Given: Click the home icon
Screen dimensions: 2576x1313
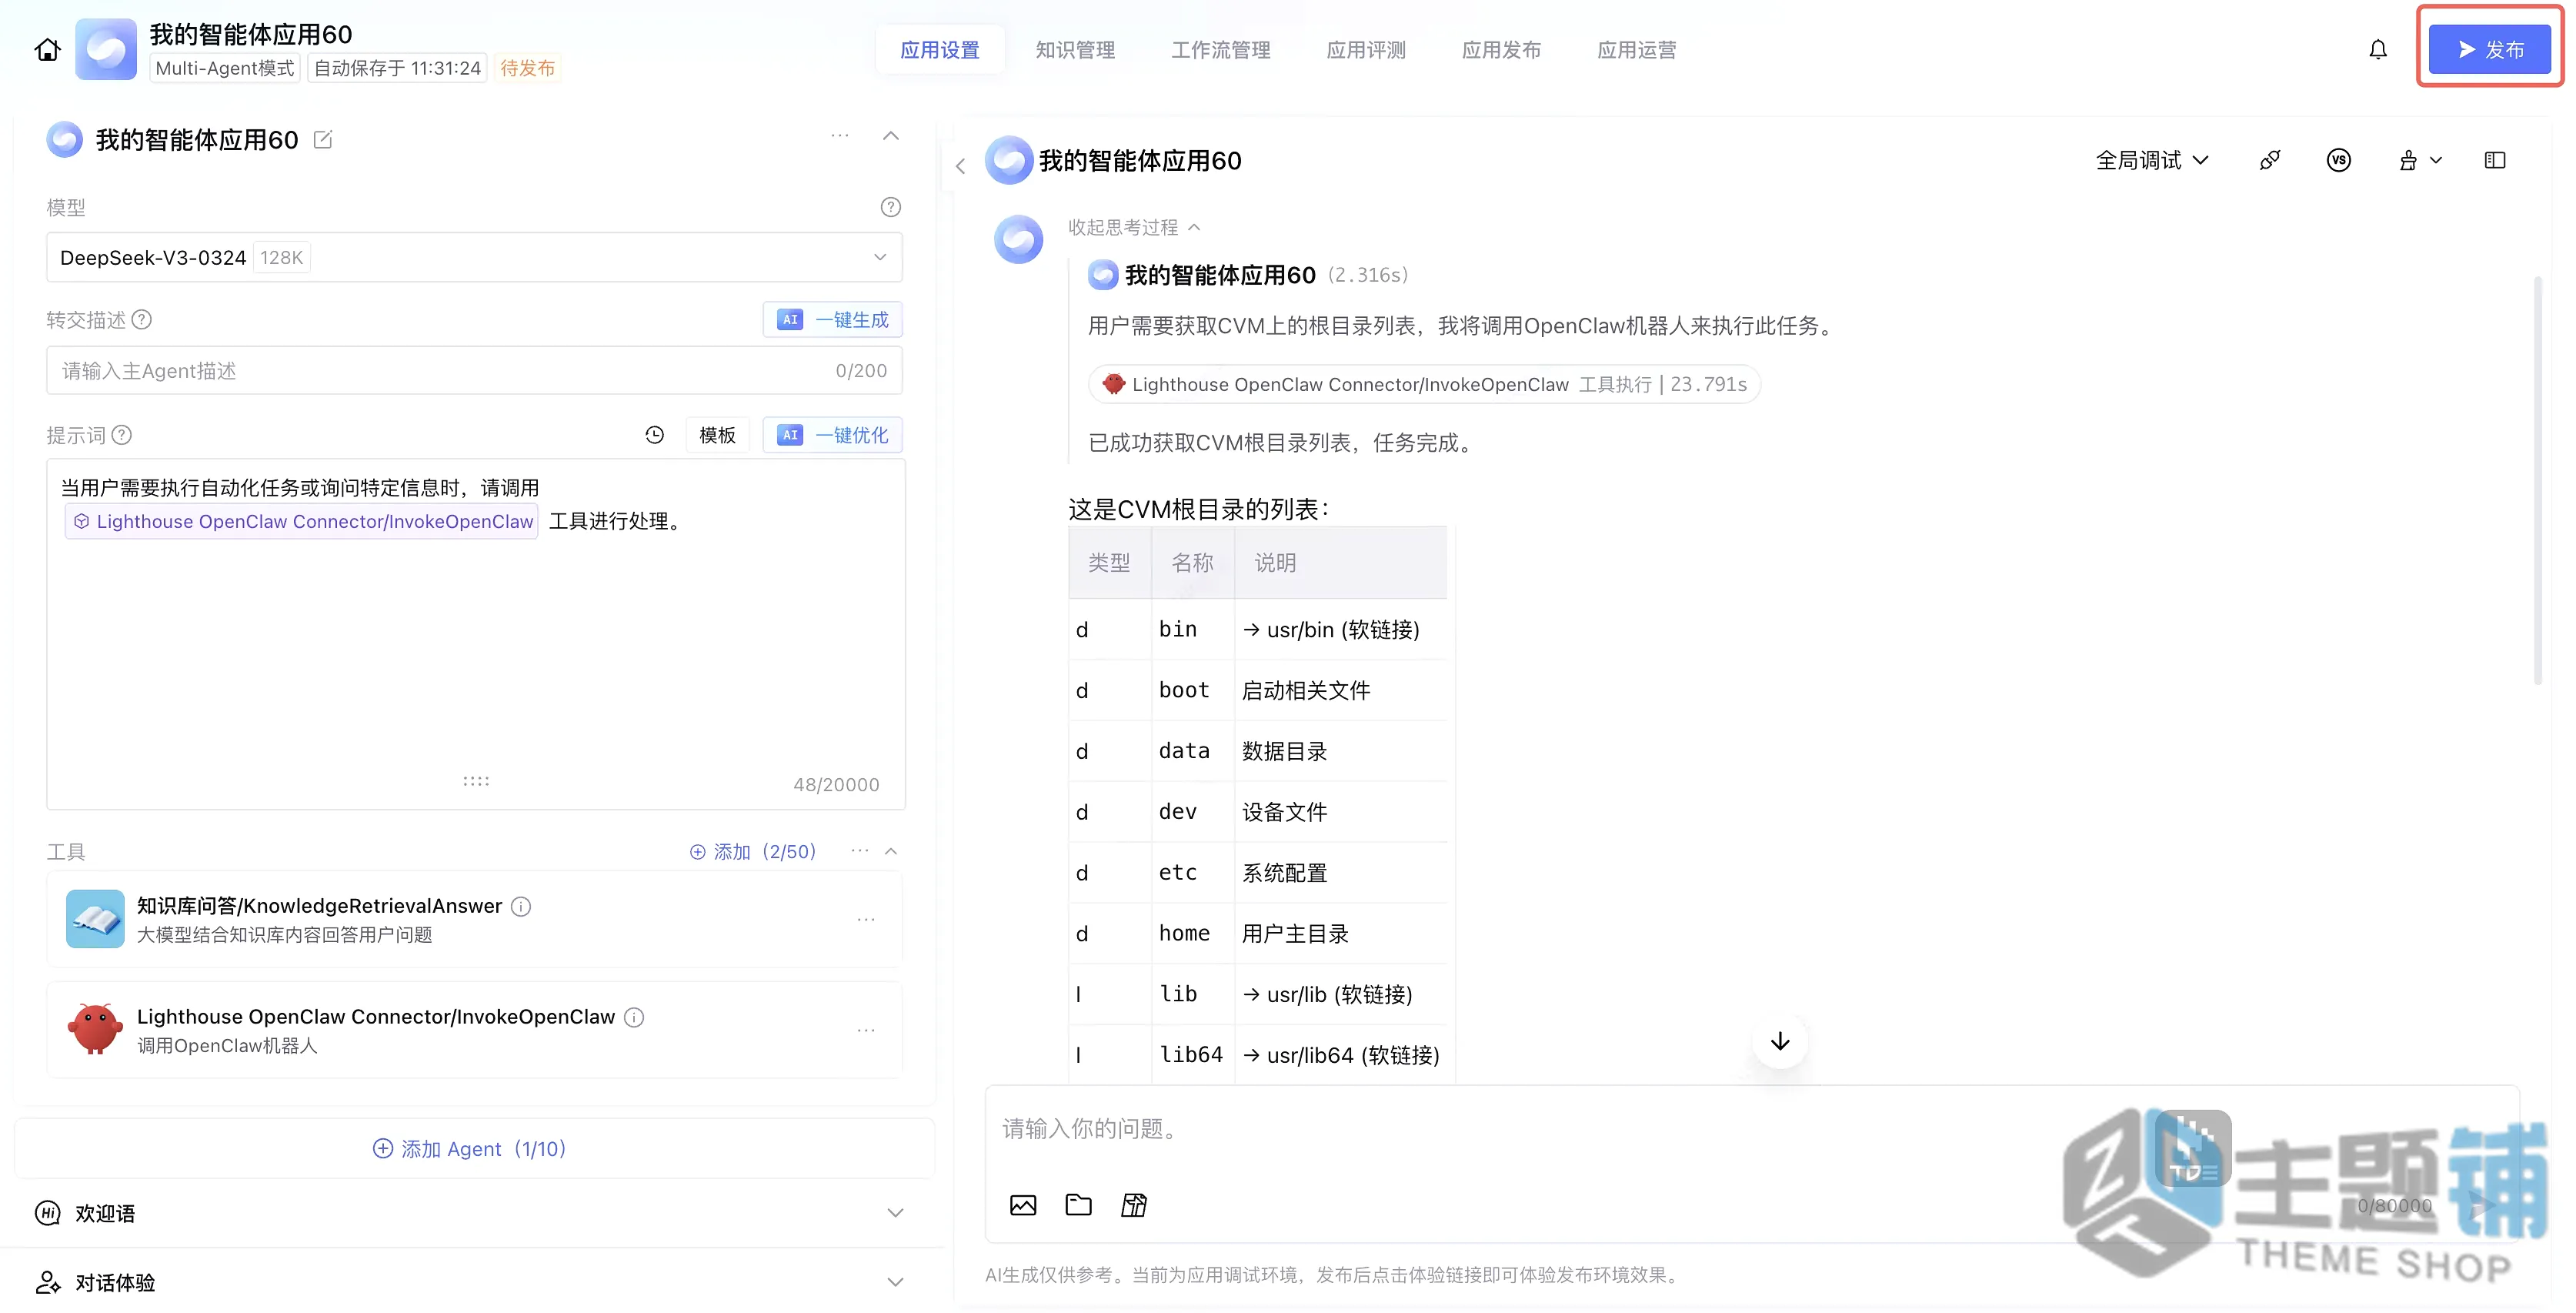Looking at the screenshot, I should click(x=47, y=50).
